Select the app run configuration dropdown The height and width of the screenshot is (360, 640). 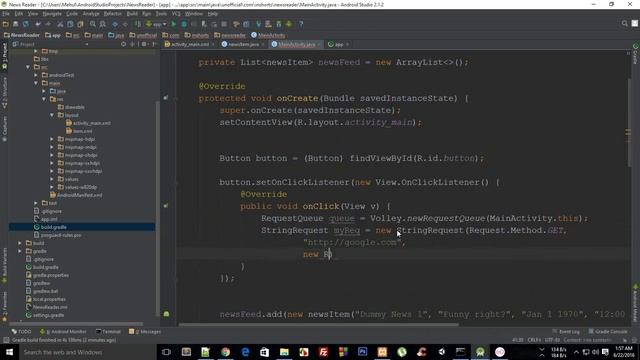[157, 24]
